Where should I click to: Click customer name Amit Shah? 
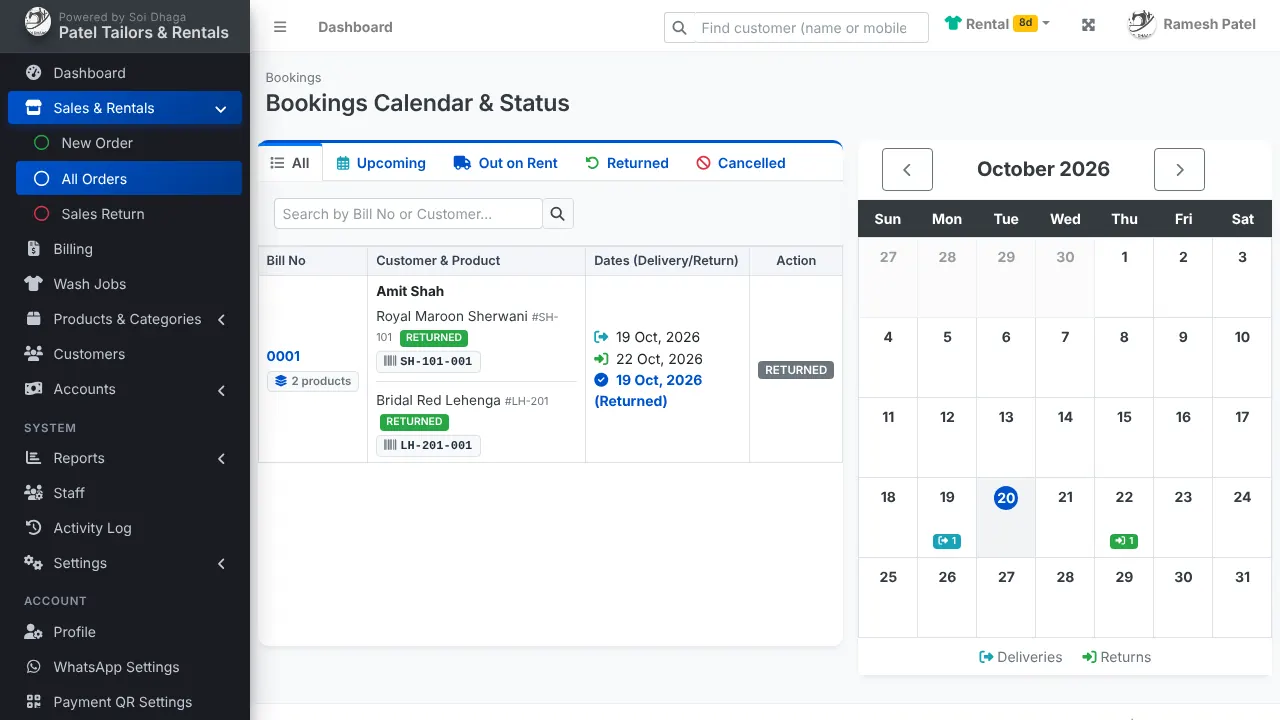point(410,291)
